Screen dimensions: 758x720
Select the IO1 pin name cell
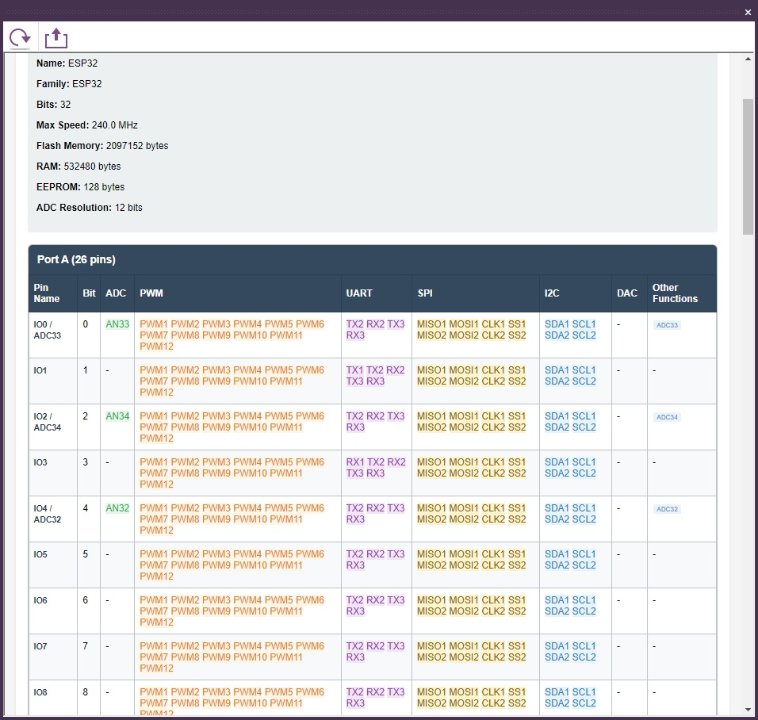(41, 370)
